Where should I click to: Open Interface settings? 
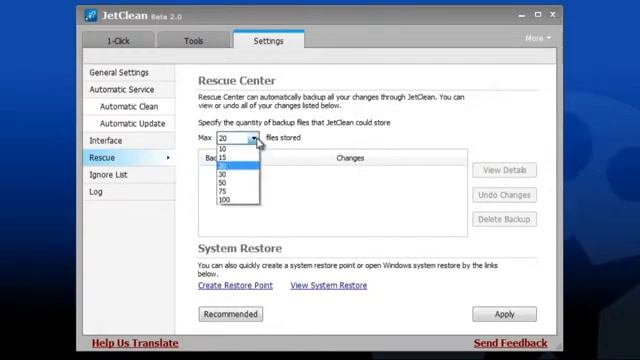(x=129, y=141)
